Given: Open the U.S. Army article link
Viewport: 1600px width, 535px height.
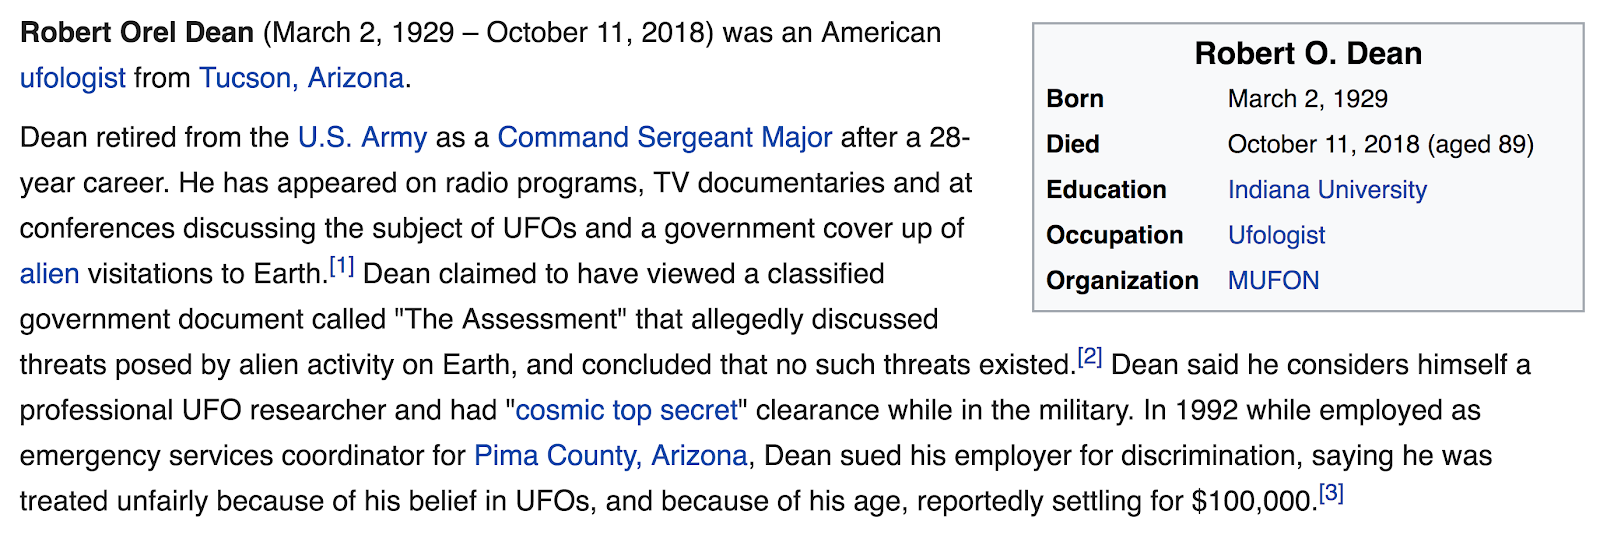Looking at the screenshot, I should pyautogui.click(x=362, y=137).
